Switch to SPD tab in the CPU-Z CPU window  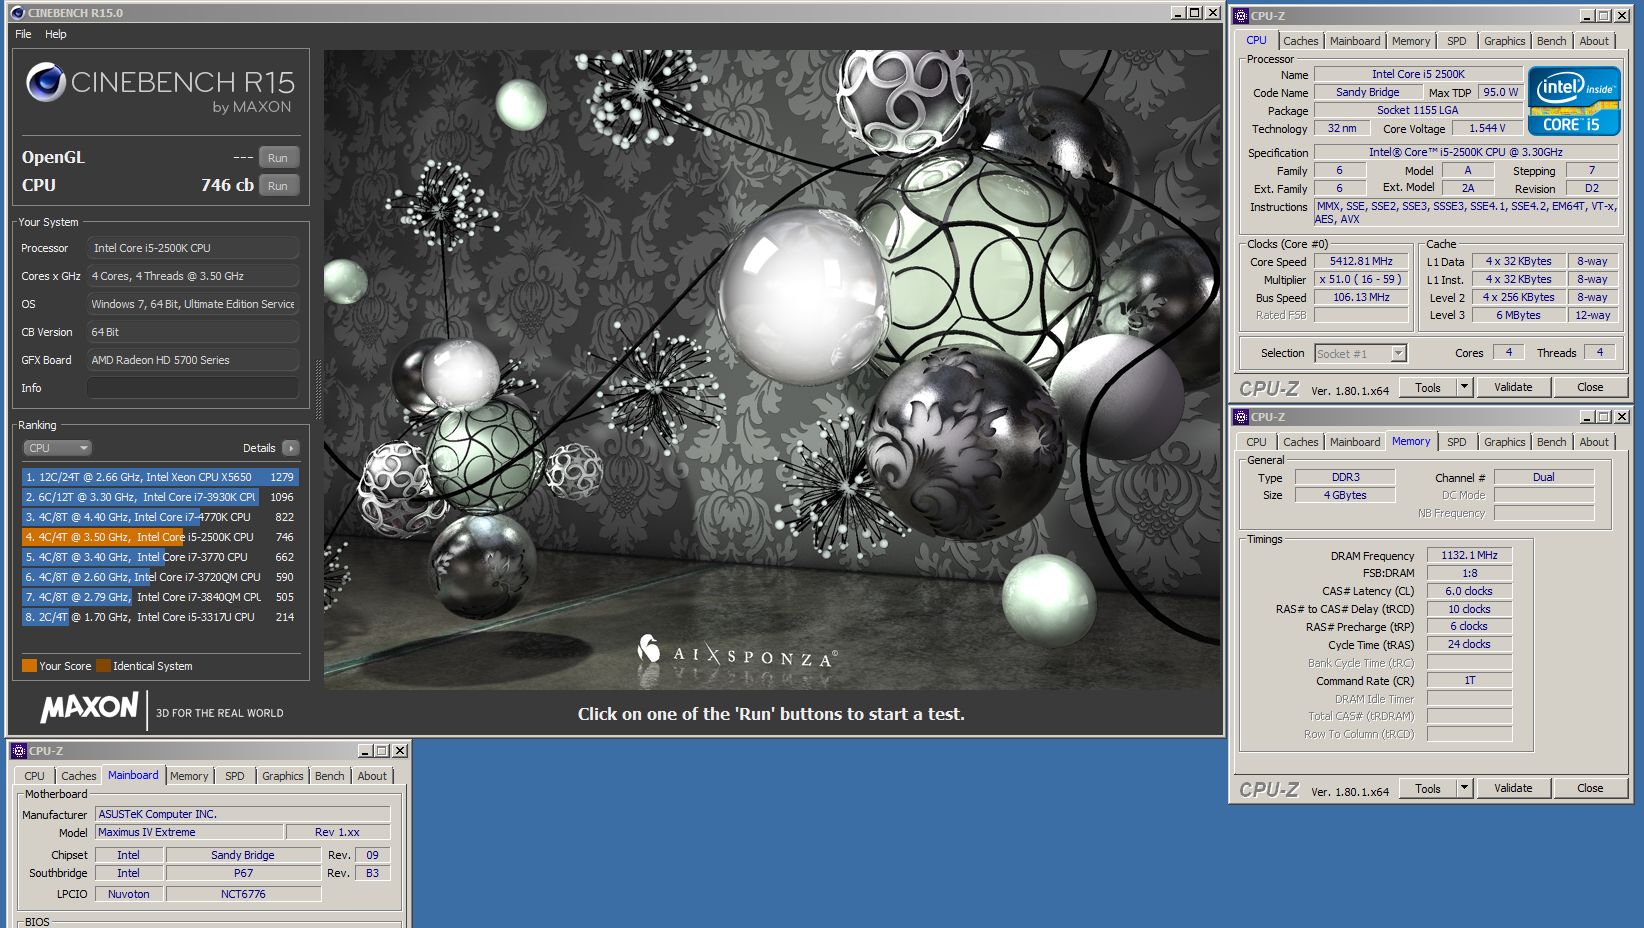pyautogui.click(x=1456, y=41)
